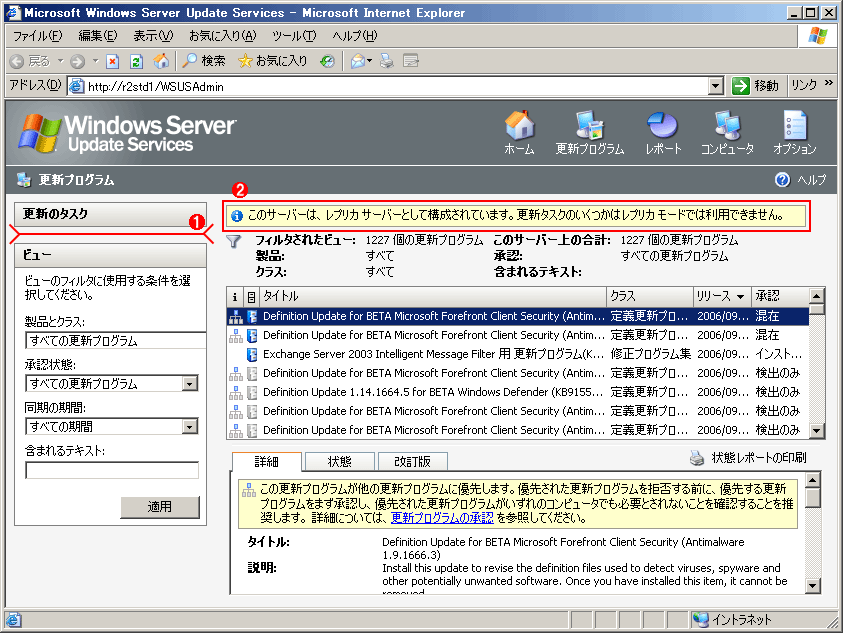The width and height of the screenshot is (843, 633).
Task: Click printer icon beside 状態レポートの印刷
Action: click(x=697, y=458)
